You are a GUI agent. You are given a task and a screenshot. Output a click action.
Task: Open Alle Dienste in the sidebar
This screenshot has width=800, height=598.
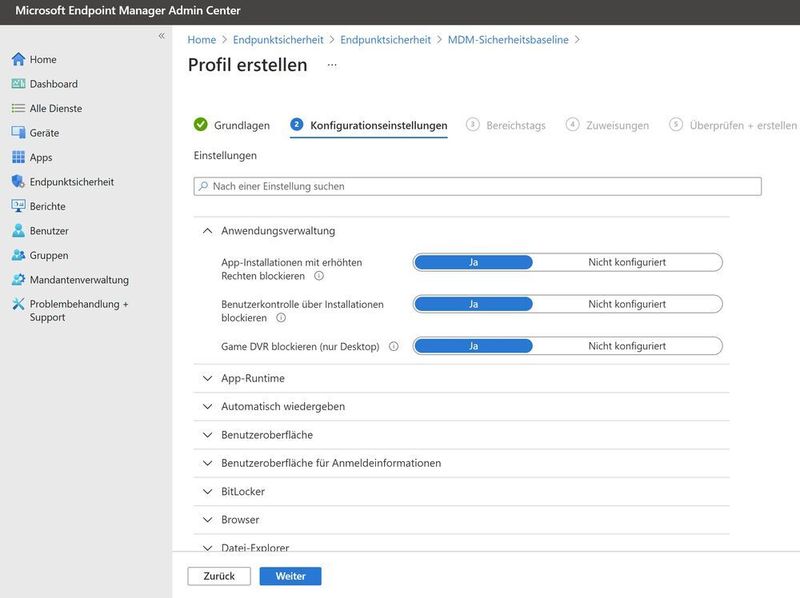pyautogui.click(x=56, y=108)
